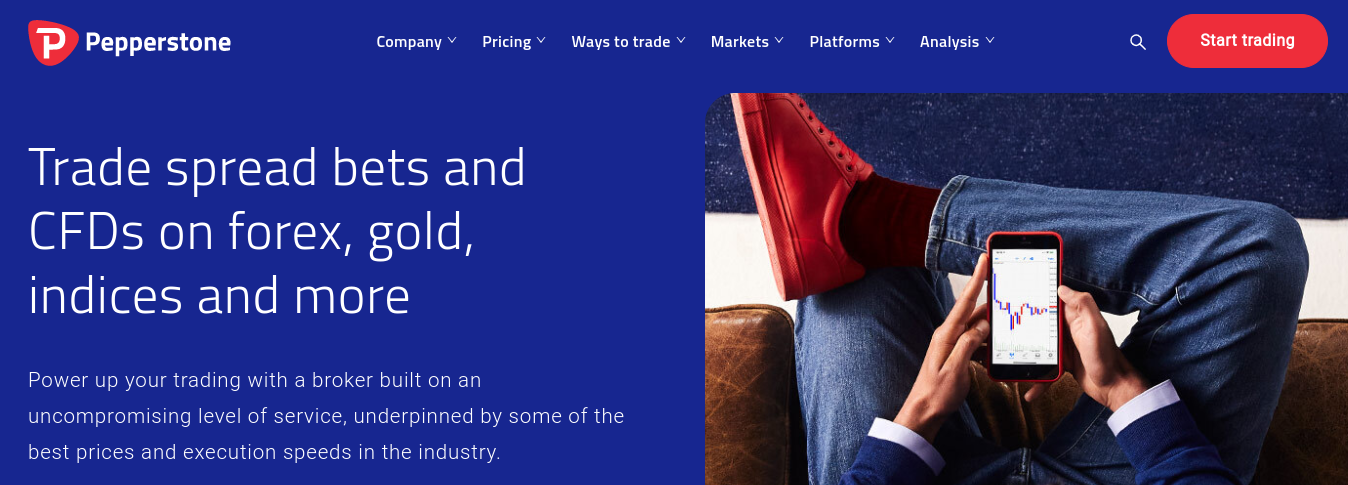Click the Power up your trading paragraph
The height and width of the screenshot is (485, 1348).
[x=326, y=416]
